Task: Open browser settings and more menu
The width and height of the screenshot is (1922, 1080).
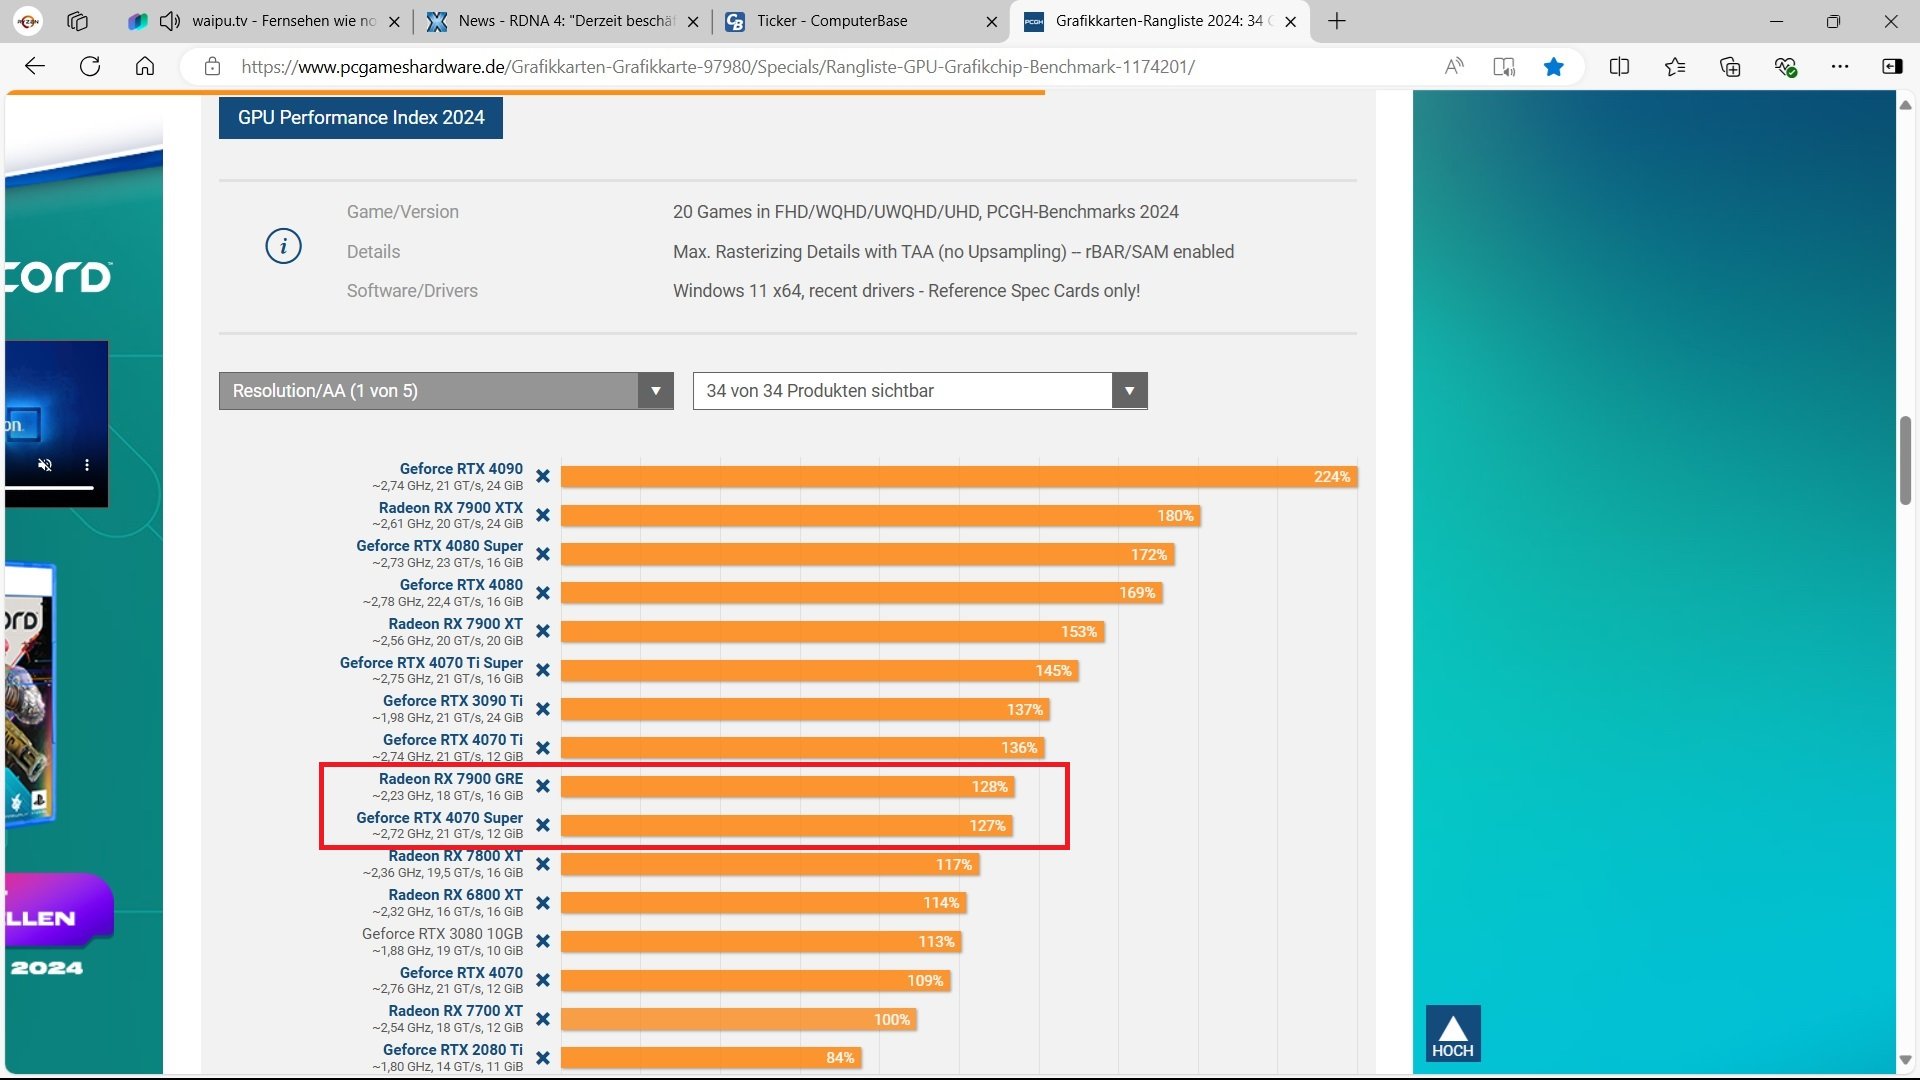Action: click(x=1840, y=67)
